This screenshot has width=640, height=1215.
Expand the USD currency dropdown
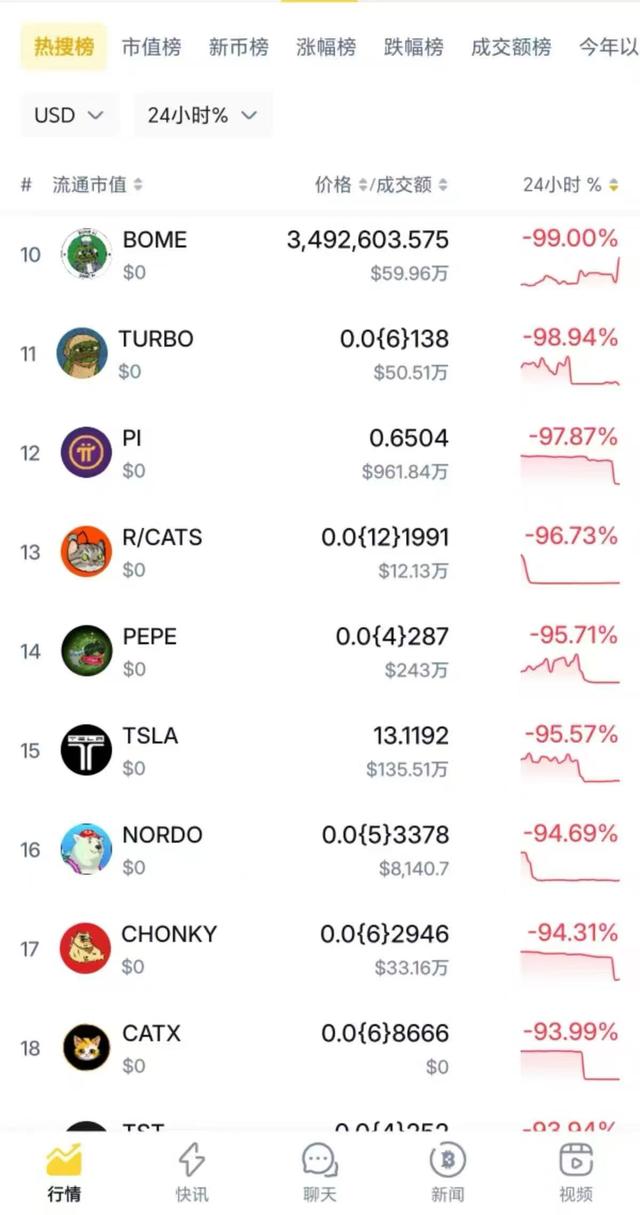(69, 115)
